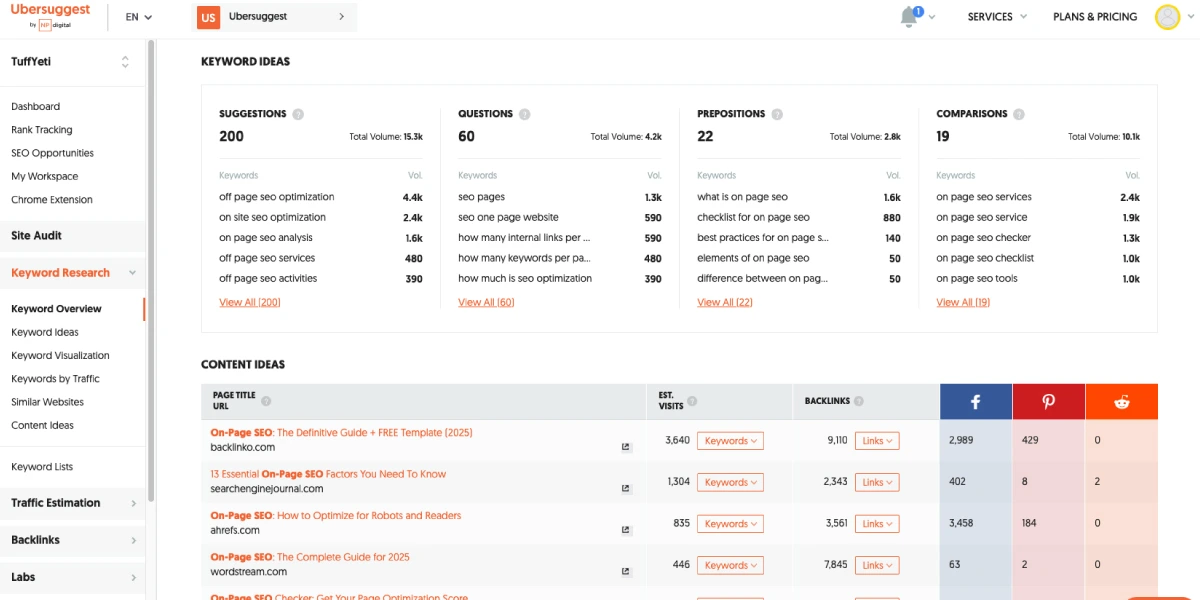The width and height of the screenshot is (1200, 600).
Task: Select Content Ideas in sidebar
Action: click(42, 425)
